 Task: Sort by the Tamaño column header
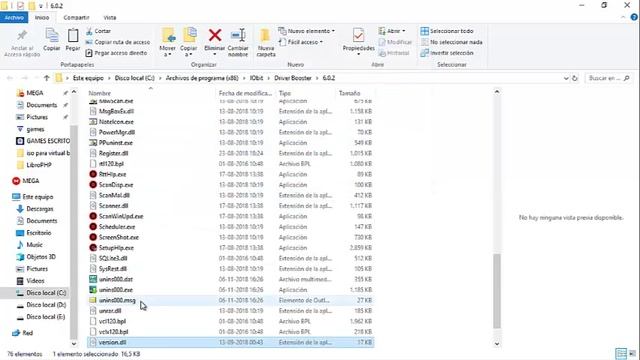pos(349,93)
